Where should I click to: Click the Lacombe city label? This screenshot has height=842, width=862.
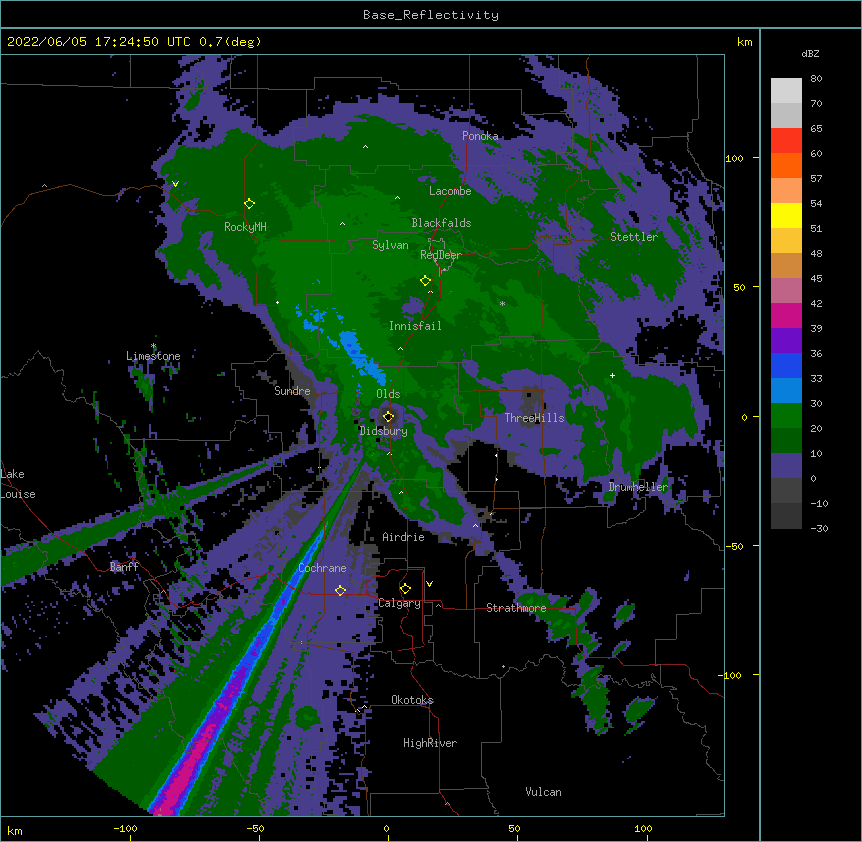[450, 191]
